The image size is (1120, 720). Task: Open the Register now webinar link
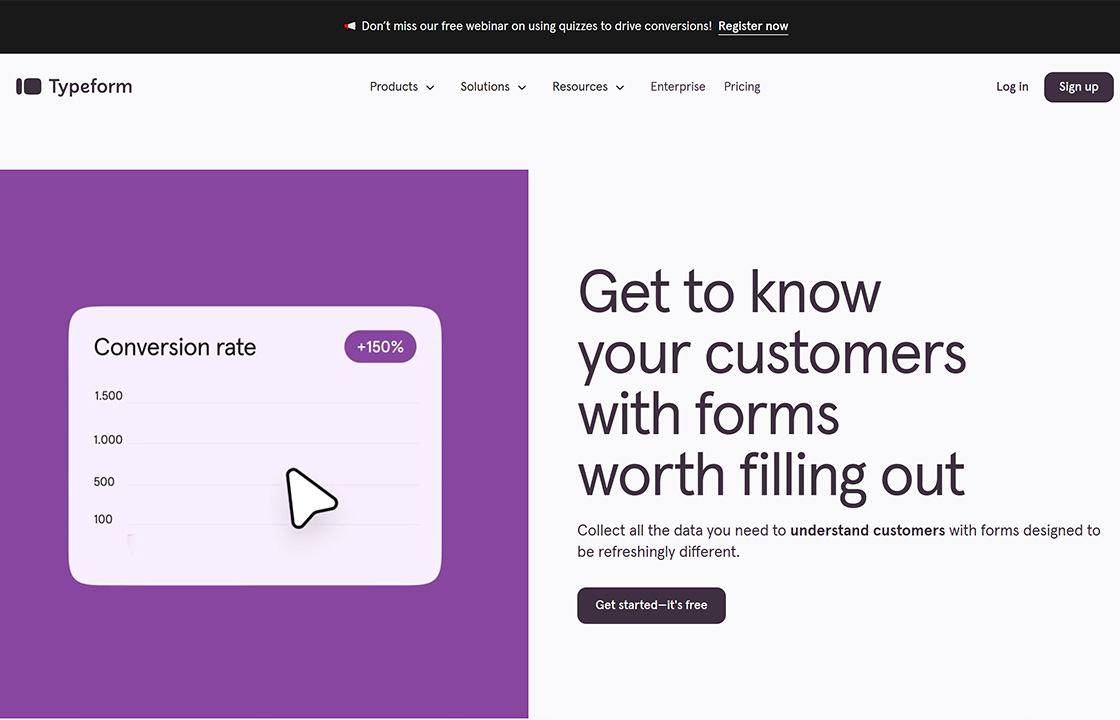(753, 26)
